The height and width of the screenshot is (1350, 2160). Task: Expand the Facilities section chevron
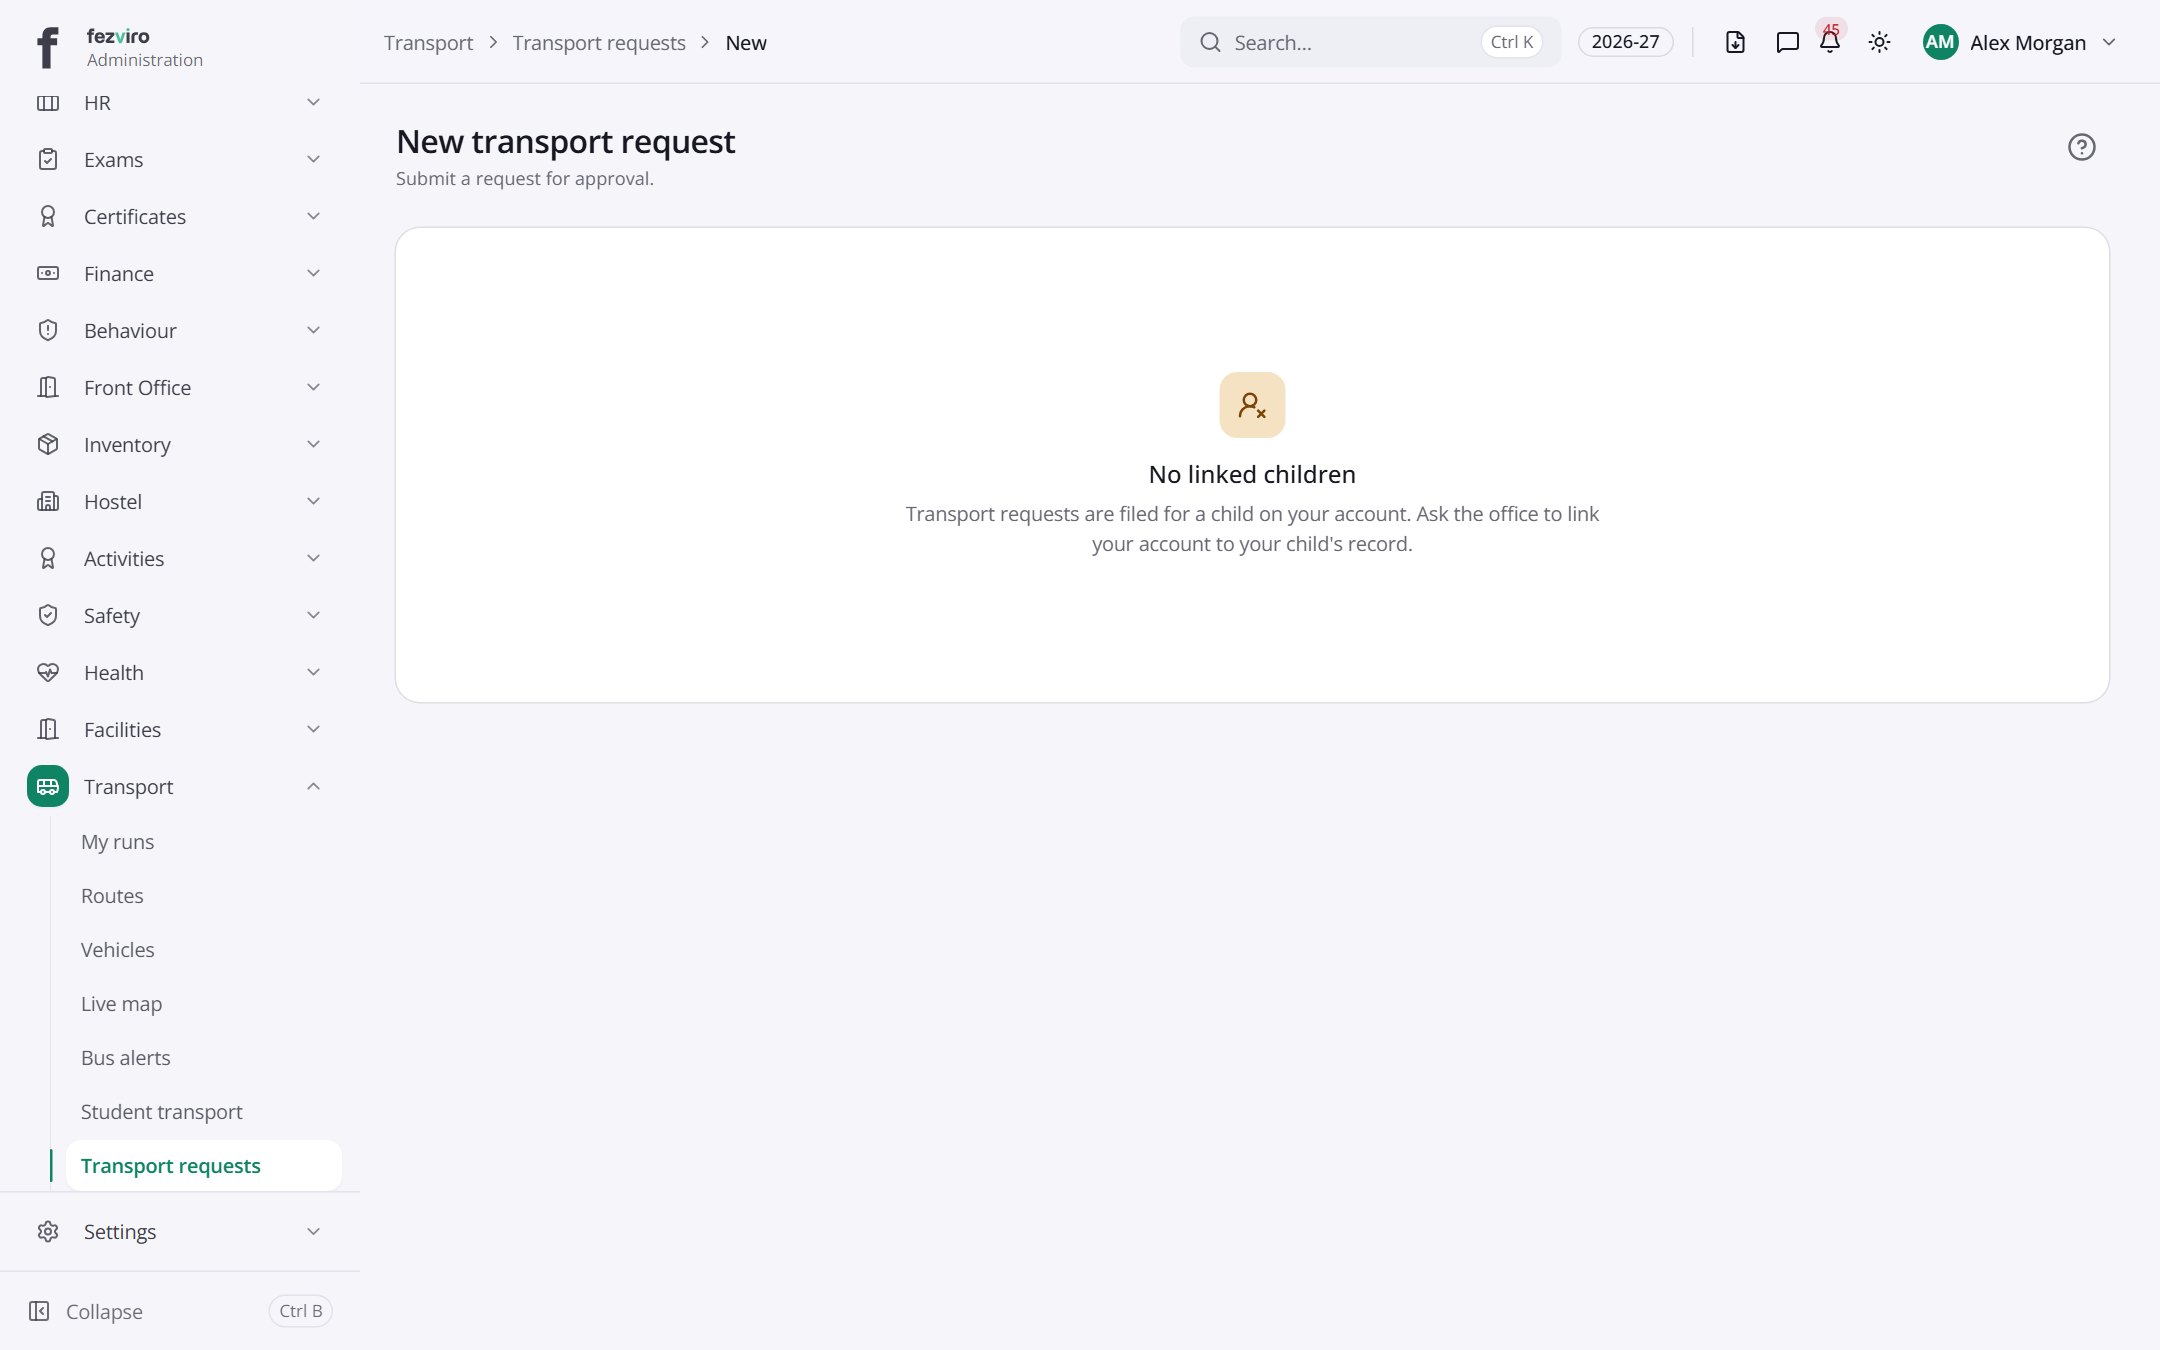click(313, 729)
